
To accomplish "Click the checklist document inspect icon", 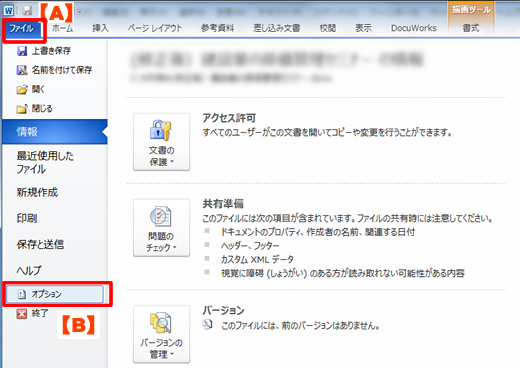I will pos(160,216).
